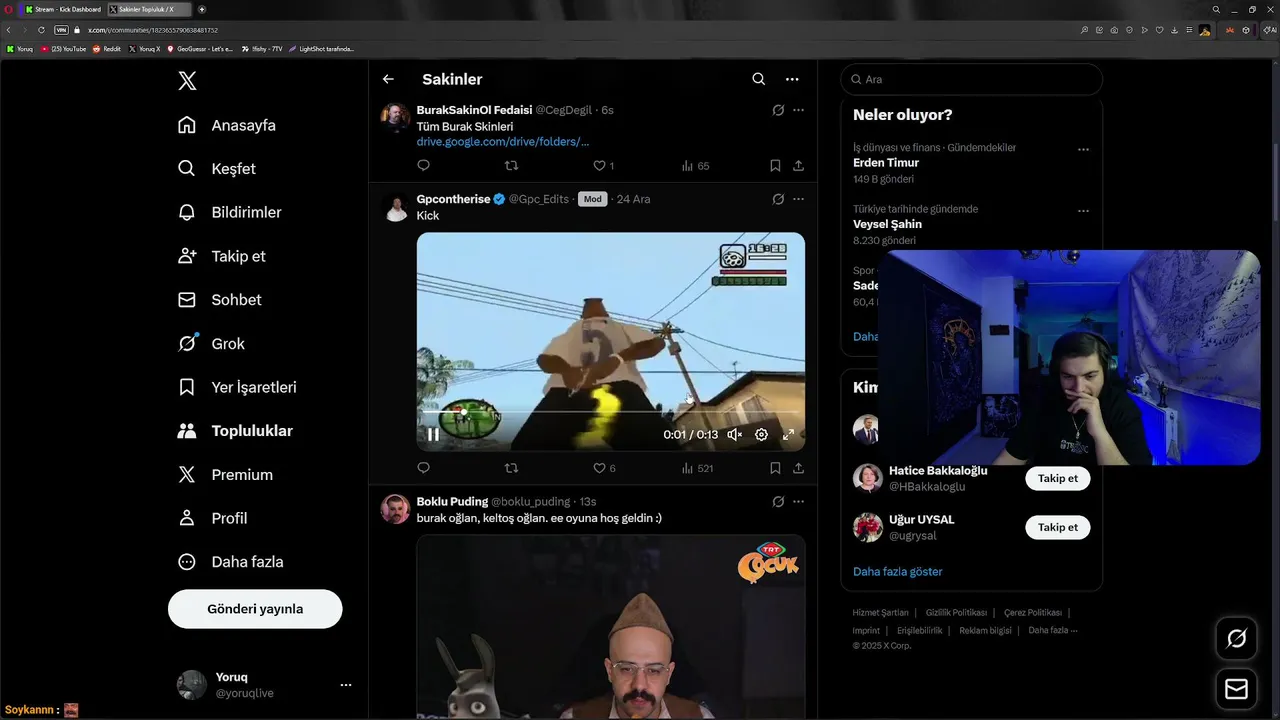The width and height of the screenshot is (1280, 720).
Task: Follow Hatice Bakkaloğlu with Takip et
Action: pos(1058,479)
